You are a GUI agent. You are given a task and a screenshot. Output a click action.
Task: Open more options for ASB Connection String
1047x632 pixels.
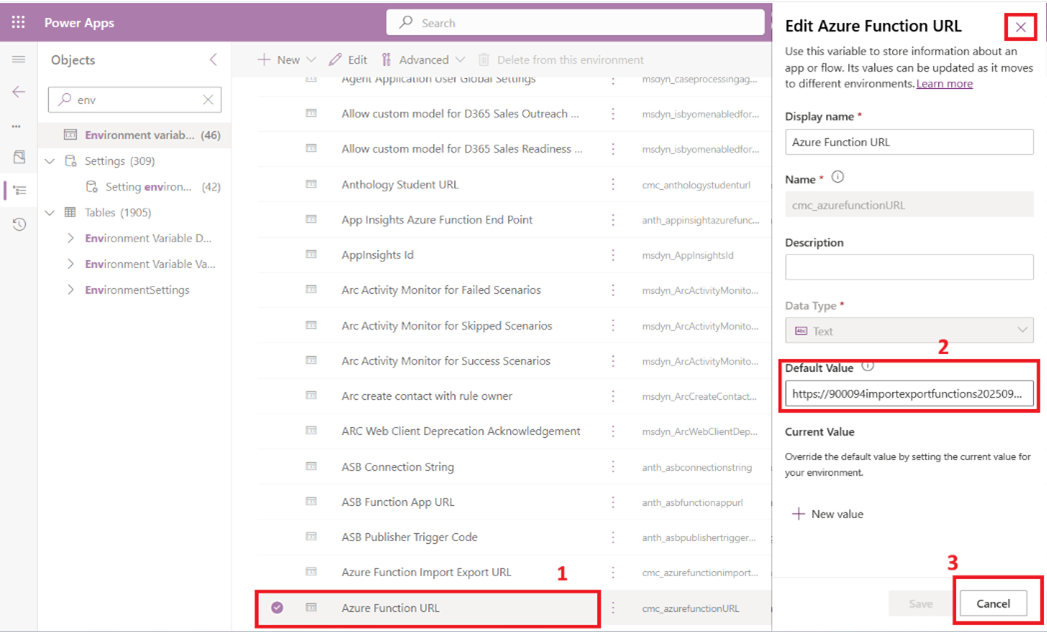pyautogui.click(x=613, y=467)
